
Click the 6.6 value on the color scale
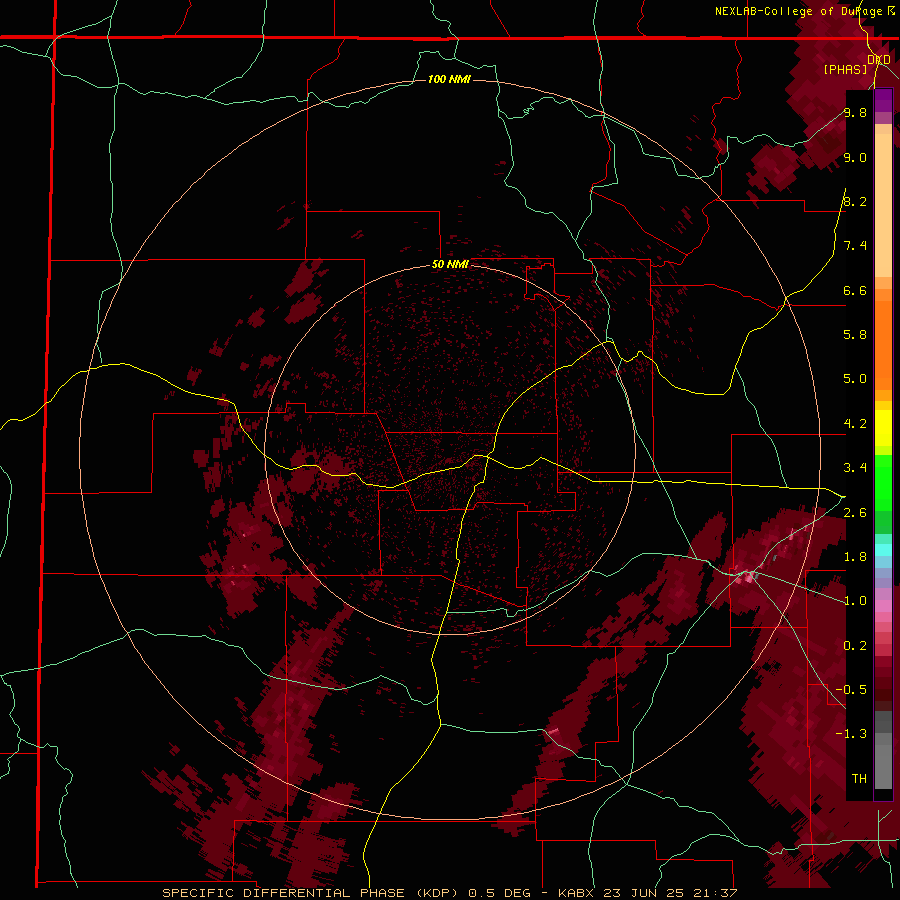coord(855,290)
